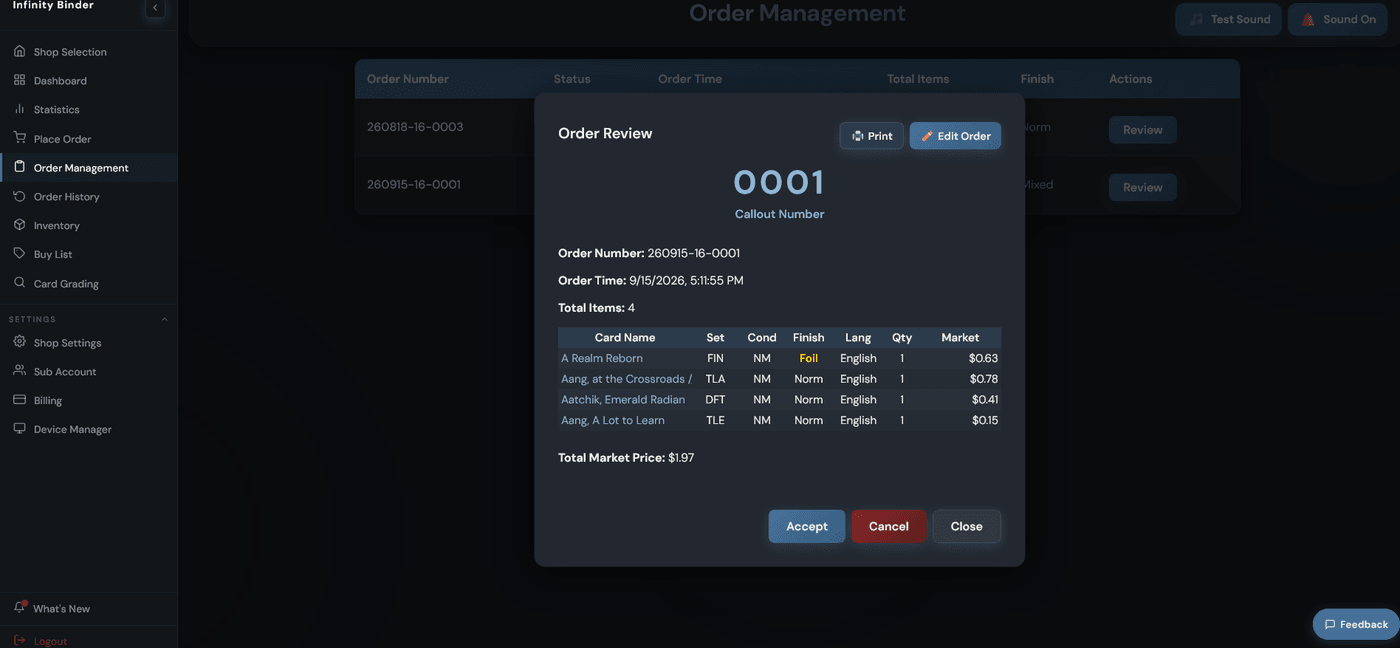Open Shop Settings menu item
1400x648 pixels.
(x=89, y=343)
